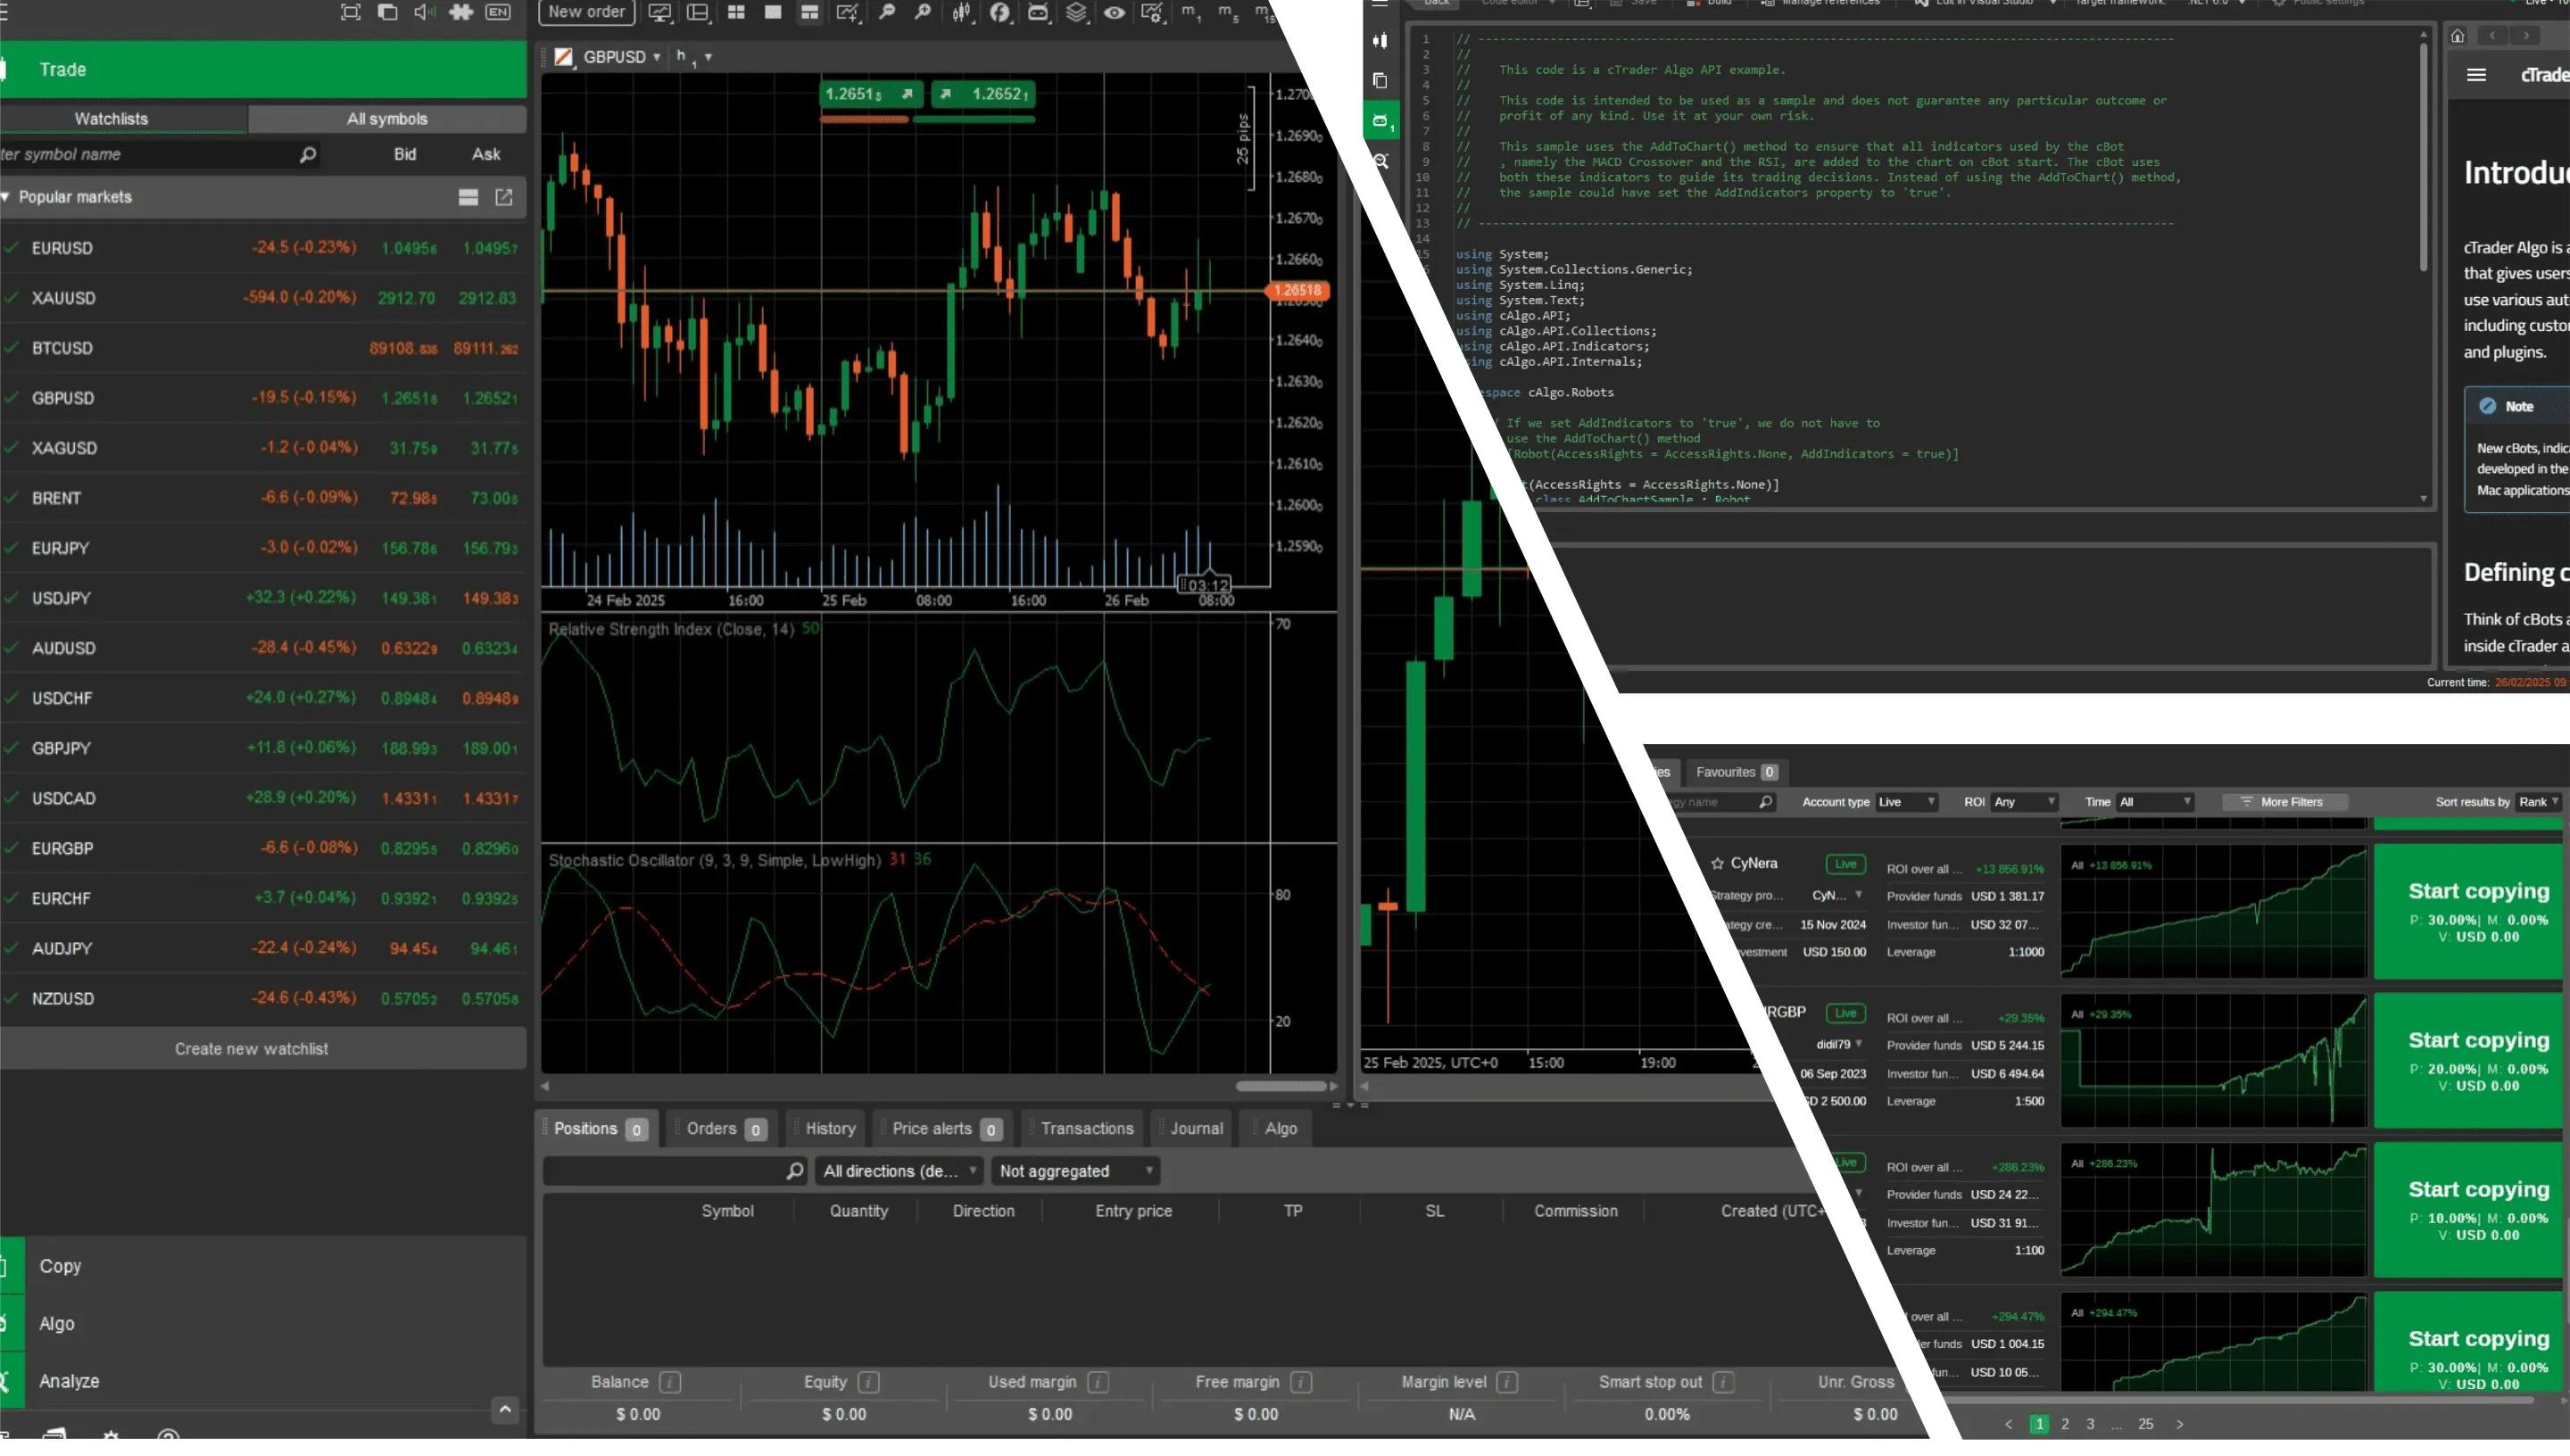Open the h1 timeframe dropdown
Viewport: 2570px width, 1456px height.
point(694,57)
